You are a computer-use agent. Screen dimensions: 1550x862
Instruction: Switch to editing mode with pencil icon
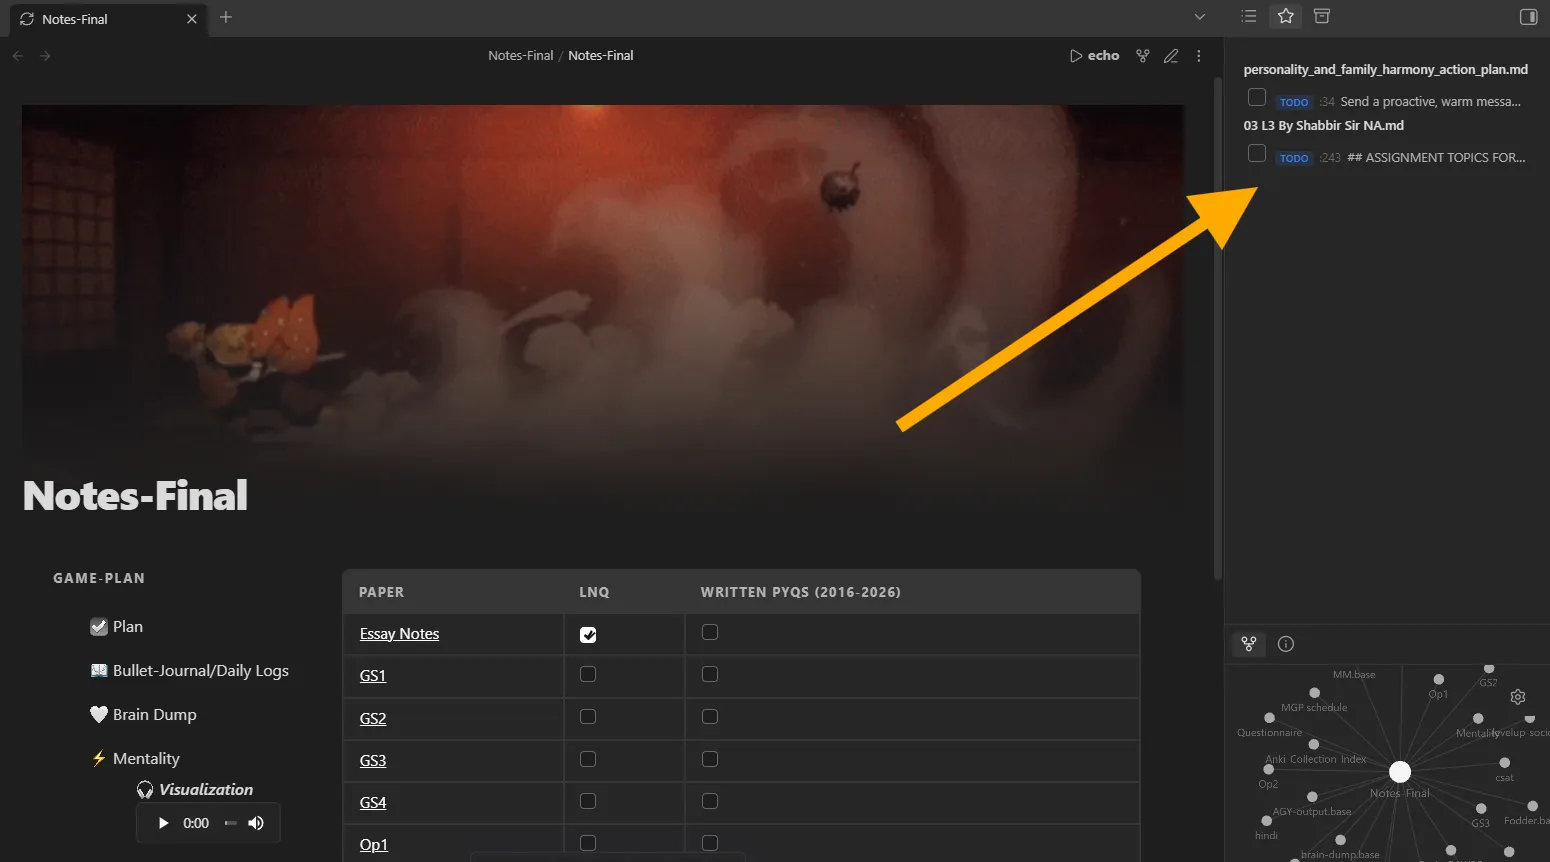(1171, 56)
